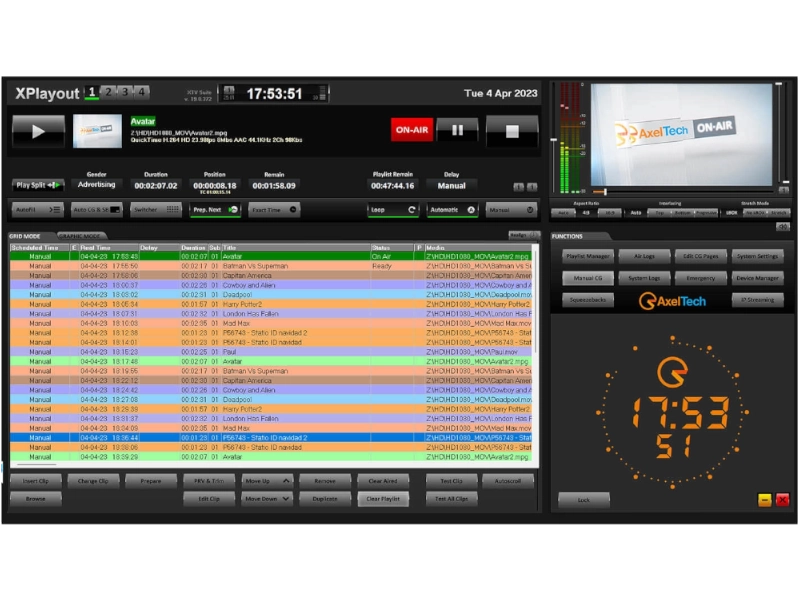The image size is (800, 600).
Task: Enable Automatic playout mode
Action: [452, 210]
